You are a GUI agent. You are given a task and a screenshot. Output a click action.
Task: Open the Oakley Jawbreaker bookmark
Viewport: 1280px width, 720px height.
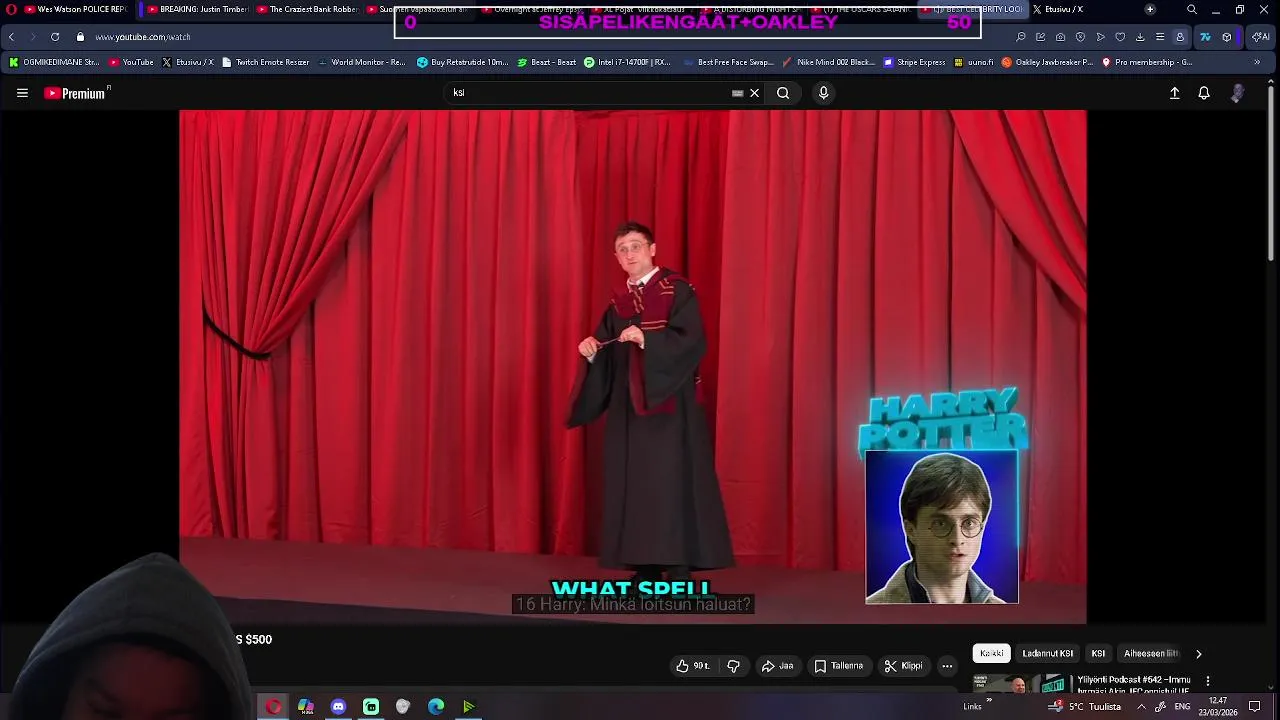[1047, 62]
